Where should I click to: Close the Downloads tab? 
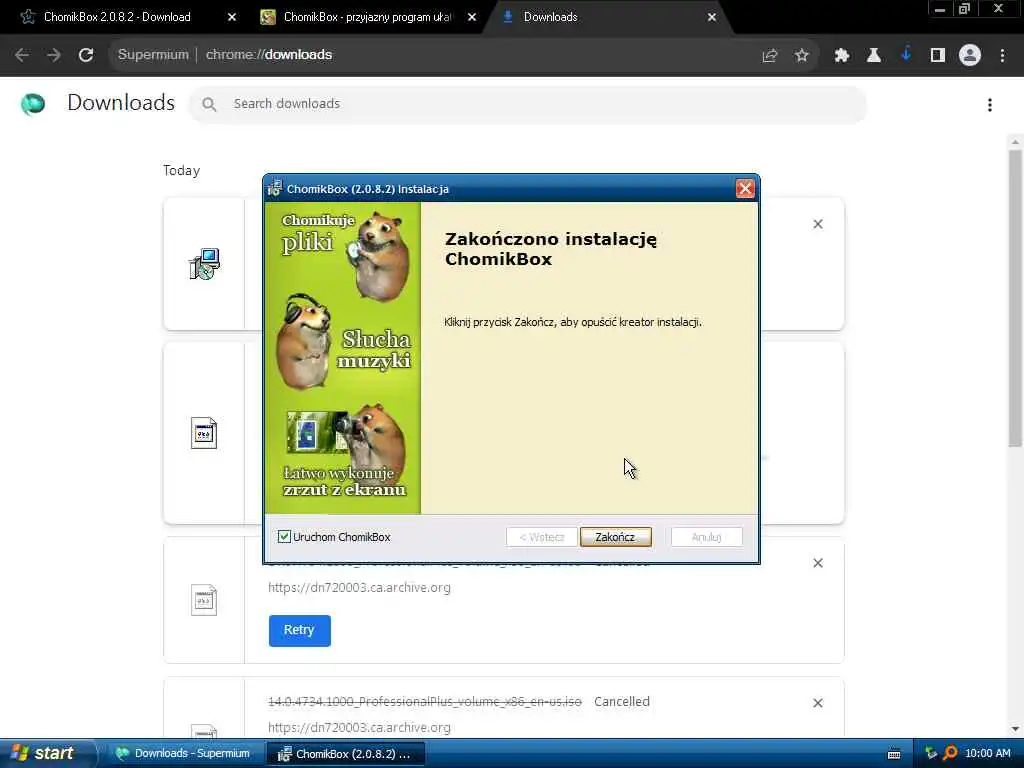point(712,17)
